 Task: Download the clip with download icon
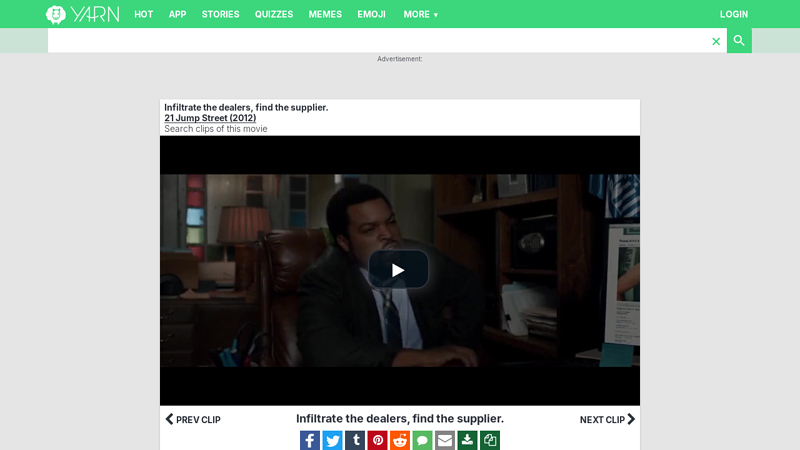[467, 440]
